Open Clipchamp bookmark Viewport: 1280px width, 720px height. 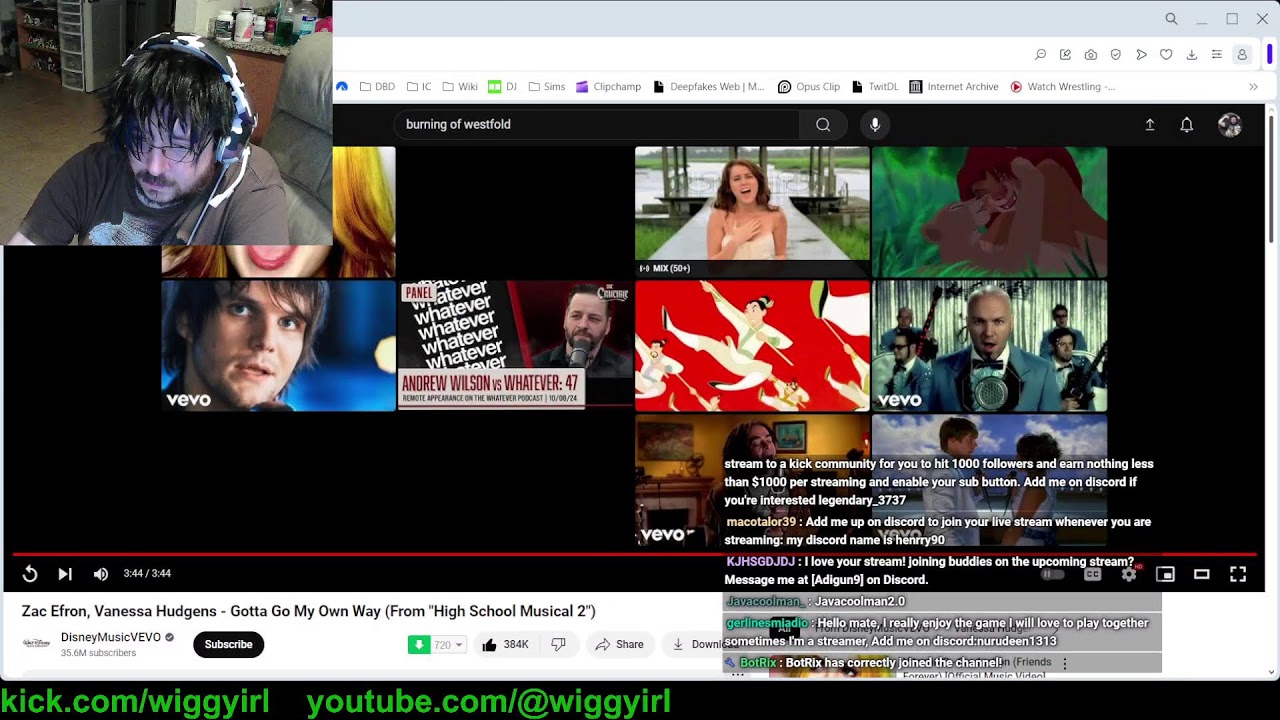pyautogui.click(x=608, y=87)
